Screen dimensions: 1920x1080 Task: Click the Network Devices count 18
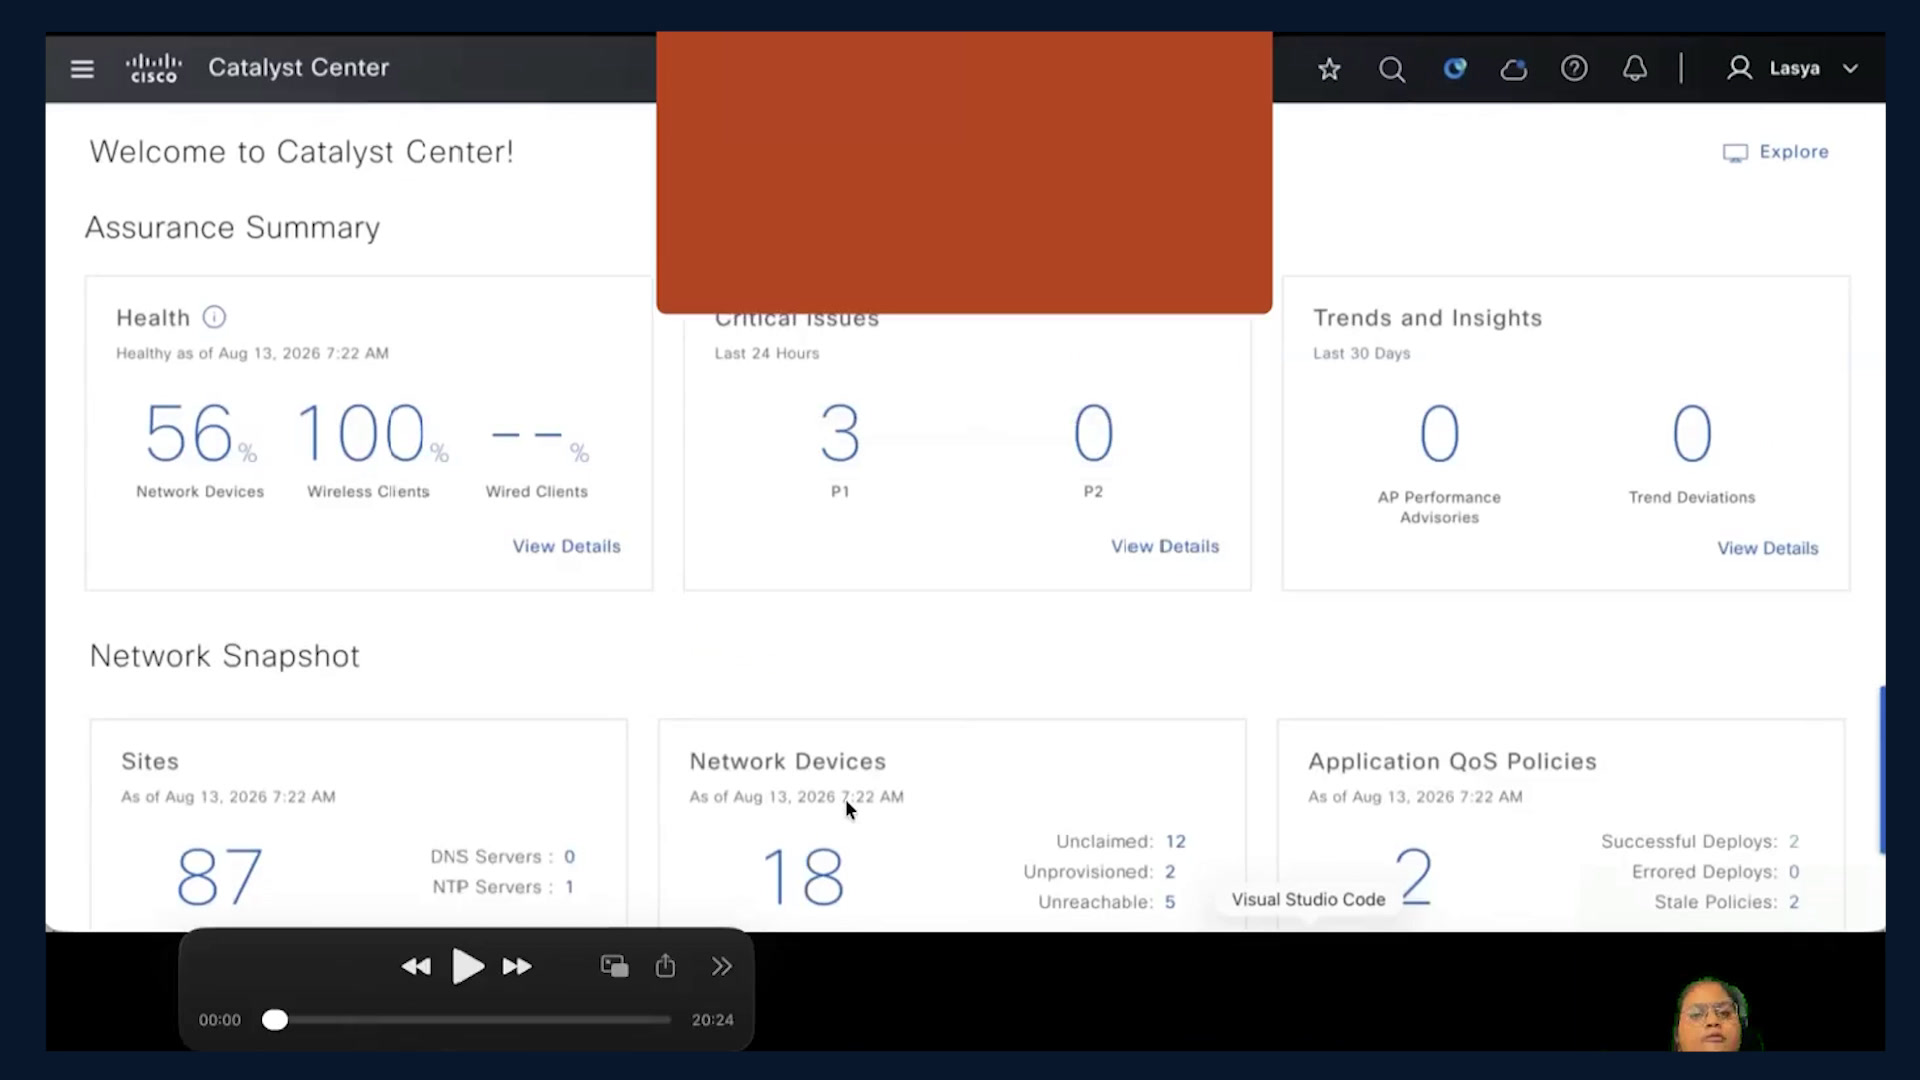coord(803,877)
